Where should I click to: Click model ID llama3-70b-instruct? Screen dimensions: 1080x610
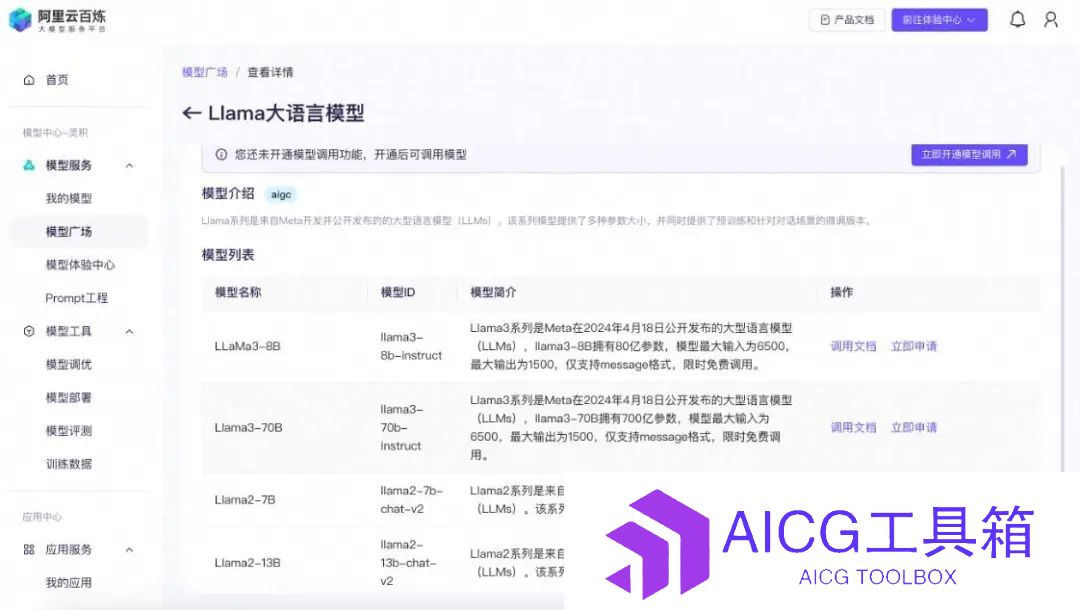[x=402, y=427]
